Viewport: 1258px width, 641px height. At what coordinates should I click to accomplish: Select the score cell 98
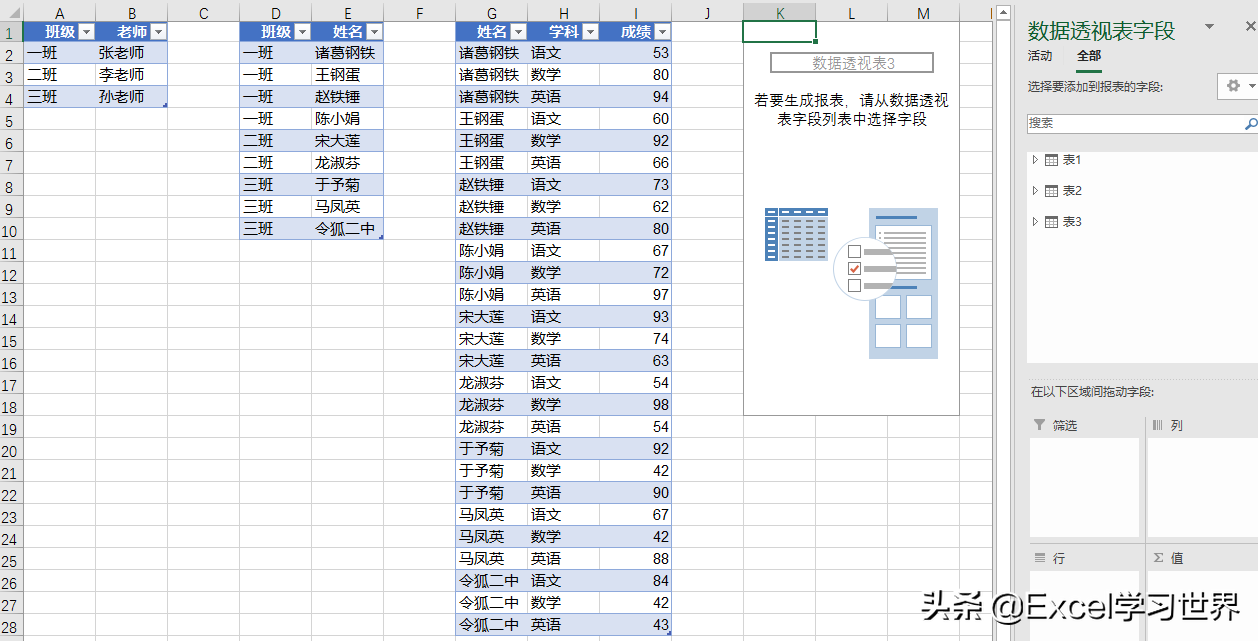tap(636, 404)
